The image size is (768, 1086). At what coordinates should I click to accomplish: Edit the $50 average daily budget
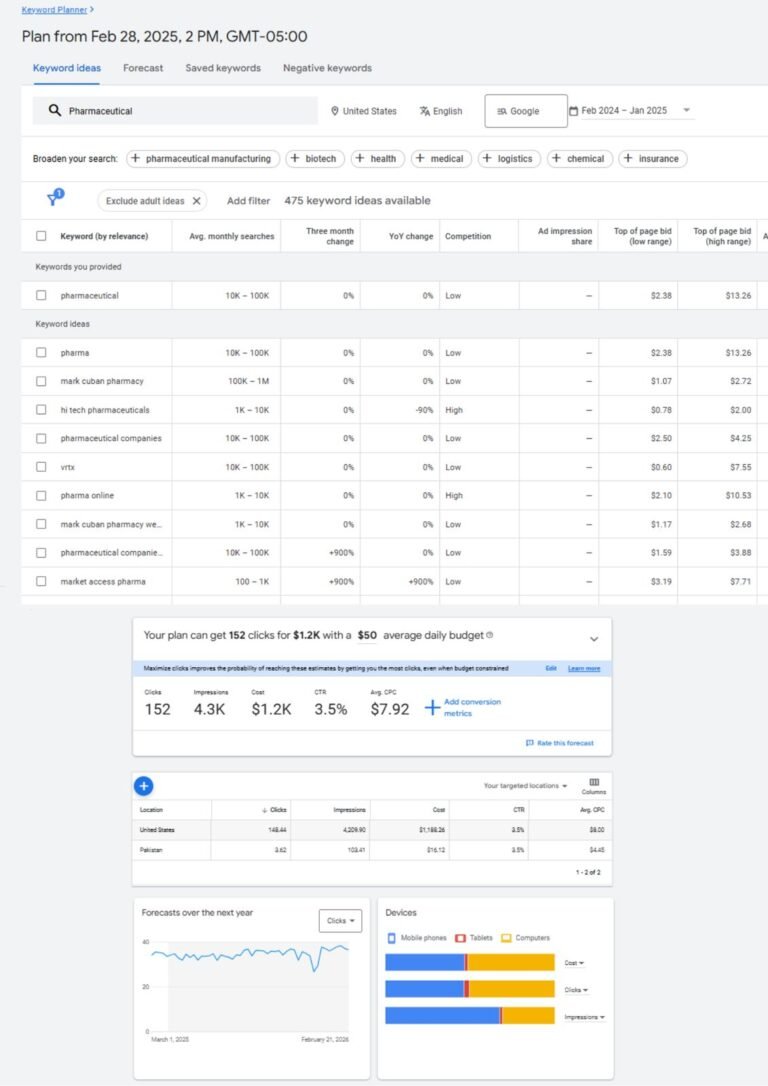(367, 635)
